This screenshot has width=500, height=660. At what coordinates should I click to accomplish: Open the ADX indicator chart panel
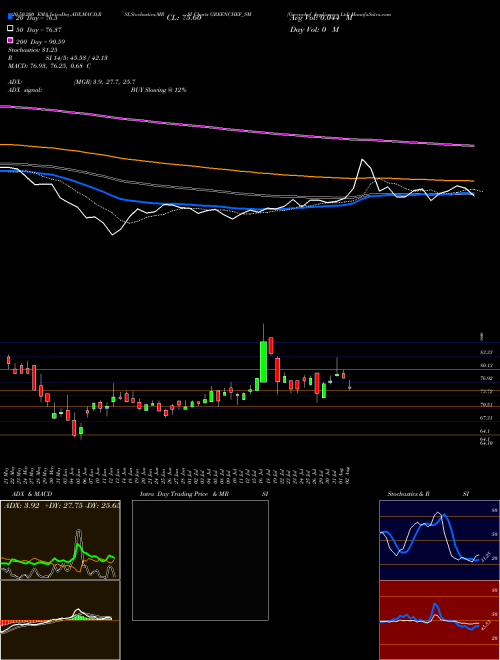60,540
